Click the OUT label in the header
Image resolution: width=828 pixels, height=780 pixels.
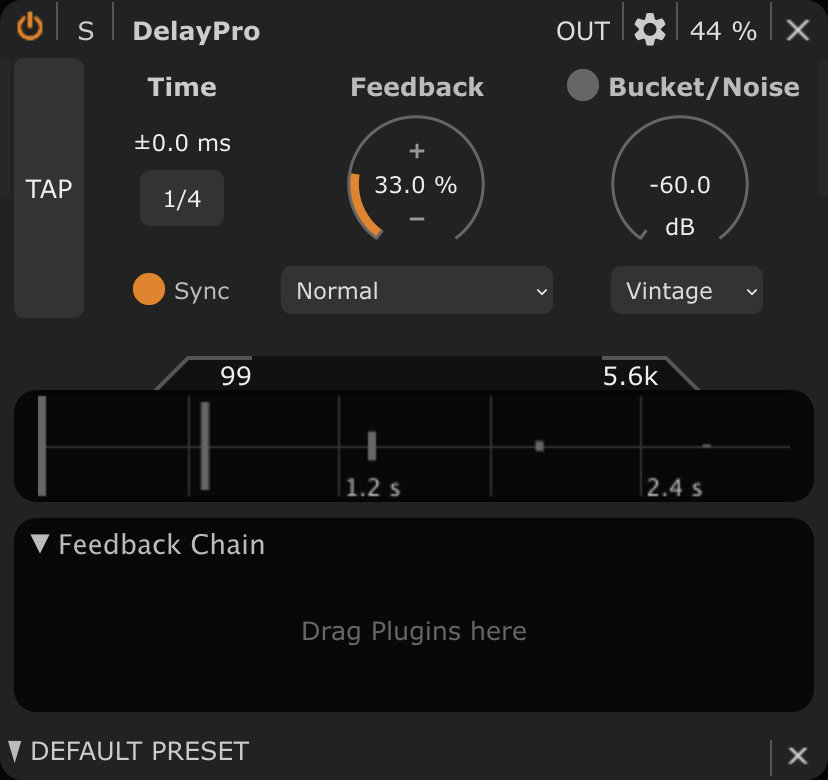(583, 31)
